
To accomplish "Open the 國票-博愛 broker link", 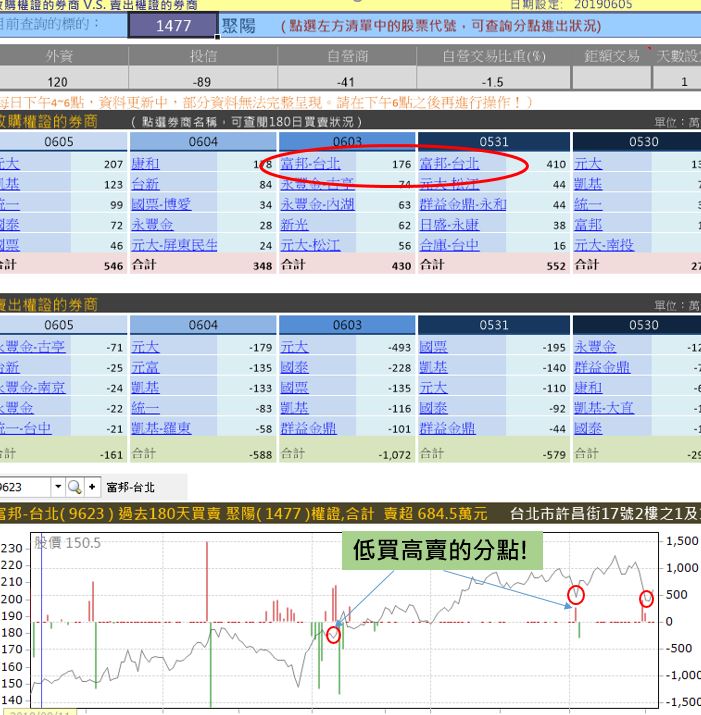I will click(x=161, y=204).
